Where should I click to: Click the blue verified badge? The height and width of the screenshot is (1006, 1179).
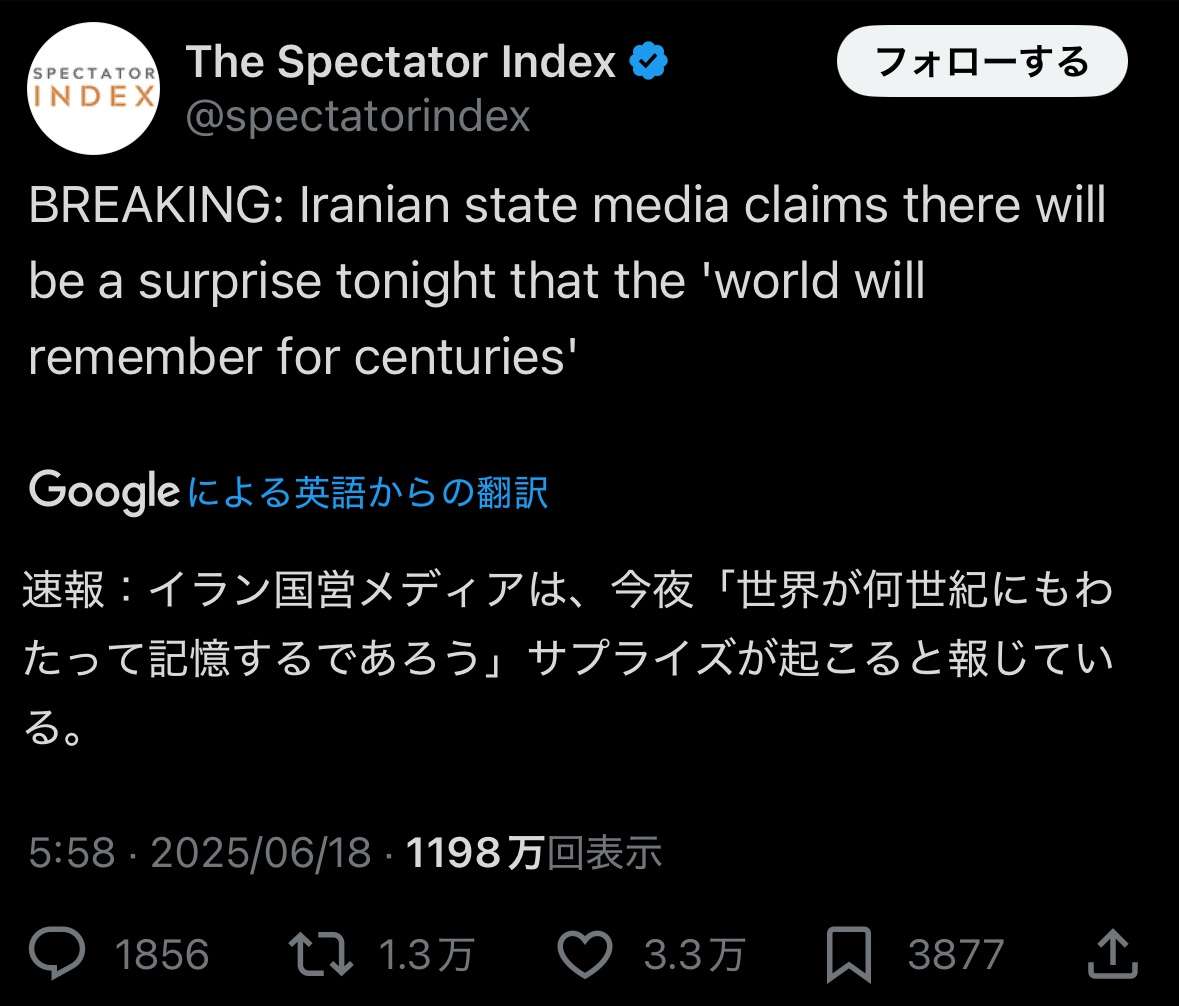click(x=648, y=63)
